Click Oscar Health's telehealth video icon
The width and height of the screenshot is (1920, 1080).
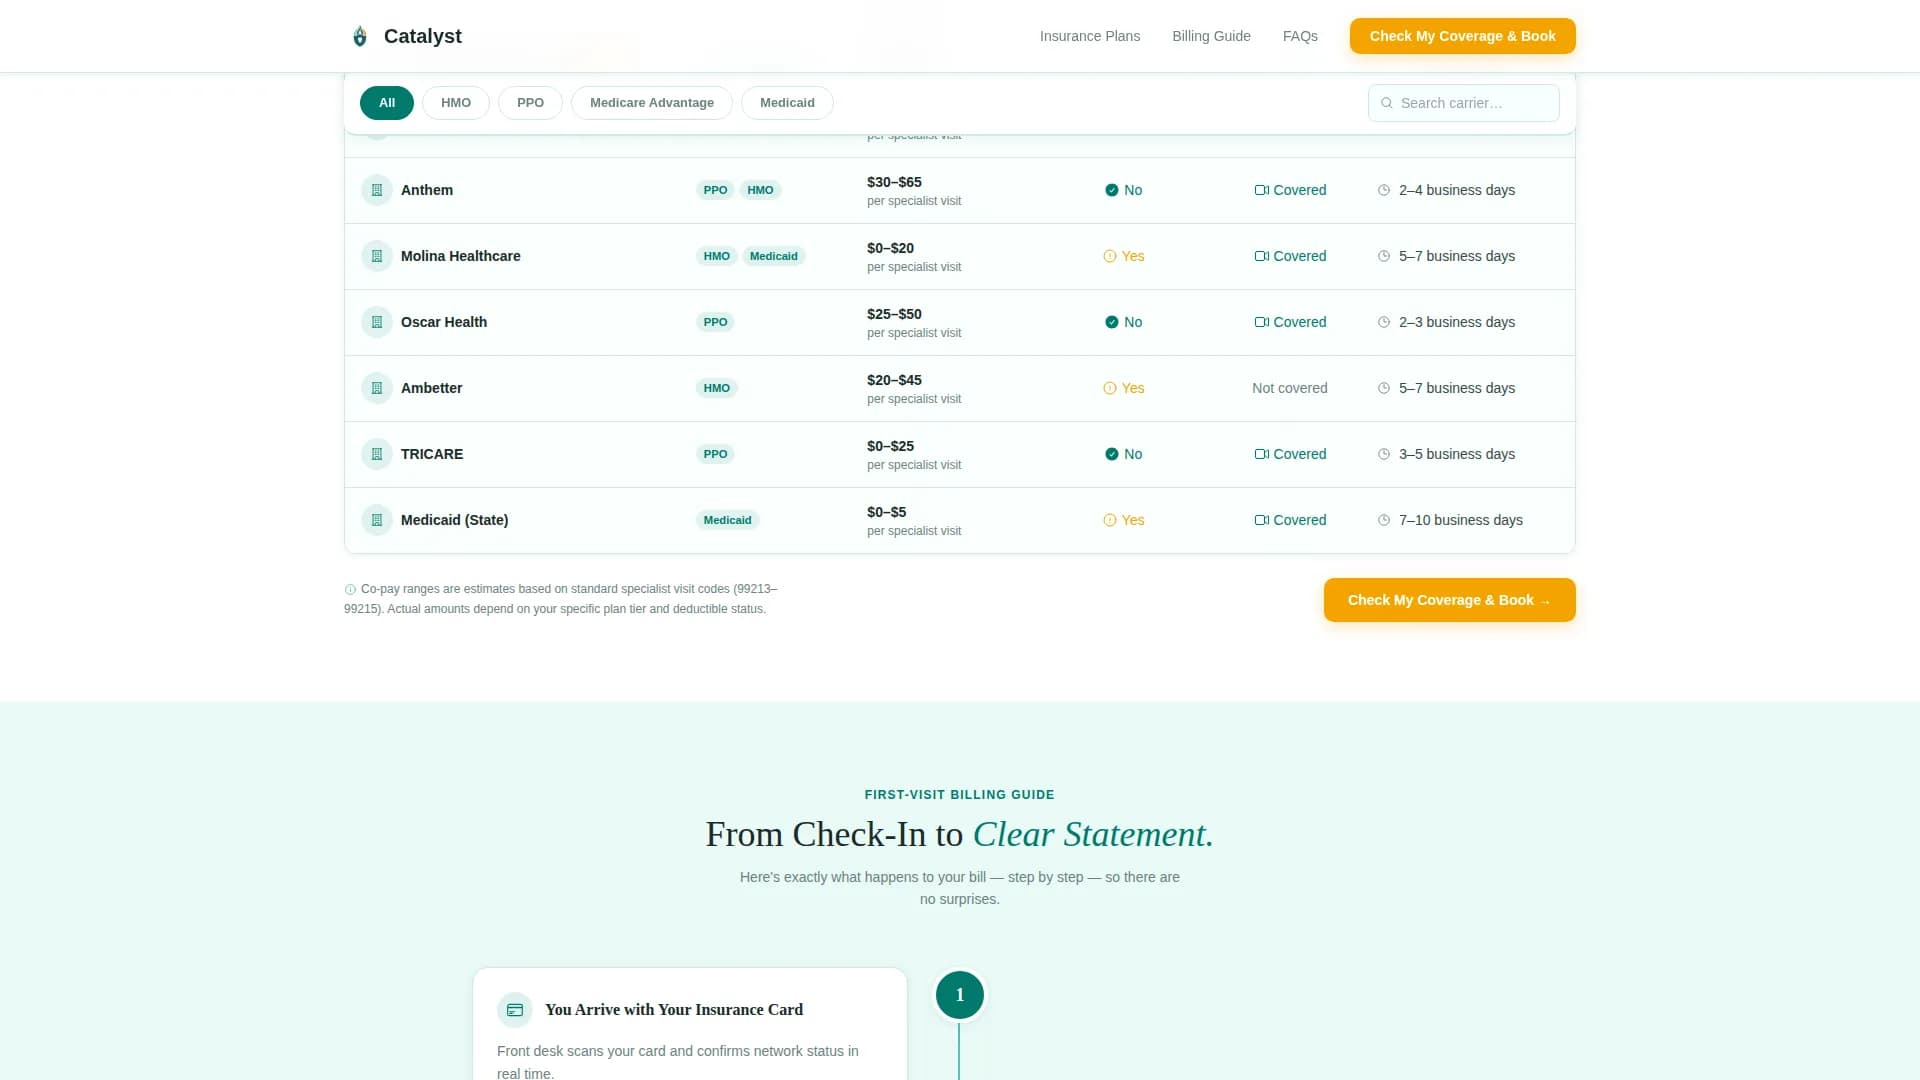click(x=1261, y=322)
